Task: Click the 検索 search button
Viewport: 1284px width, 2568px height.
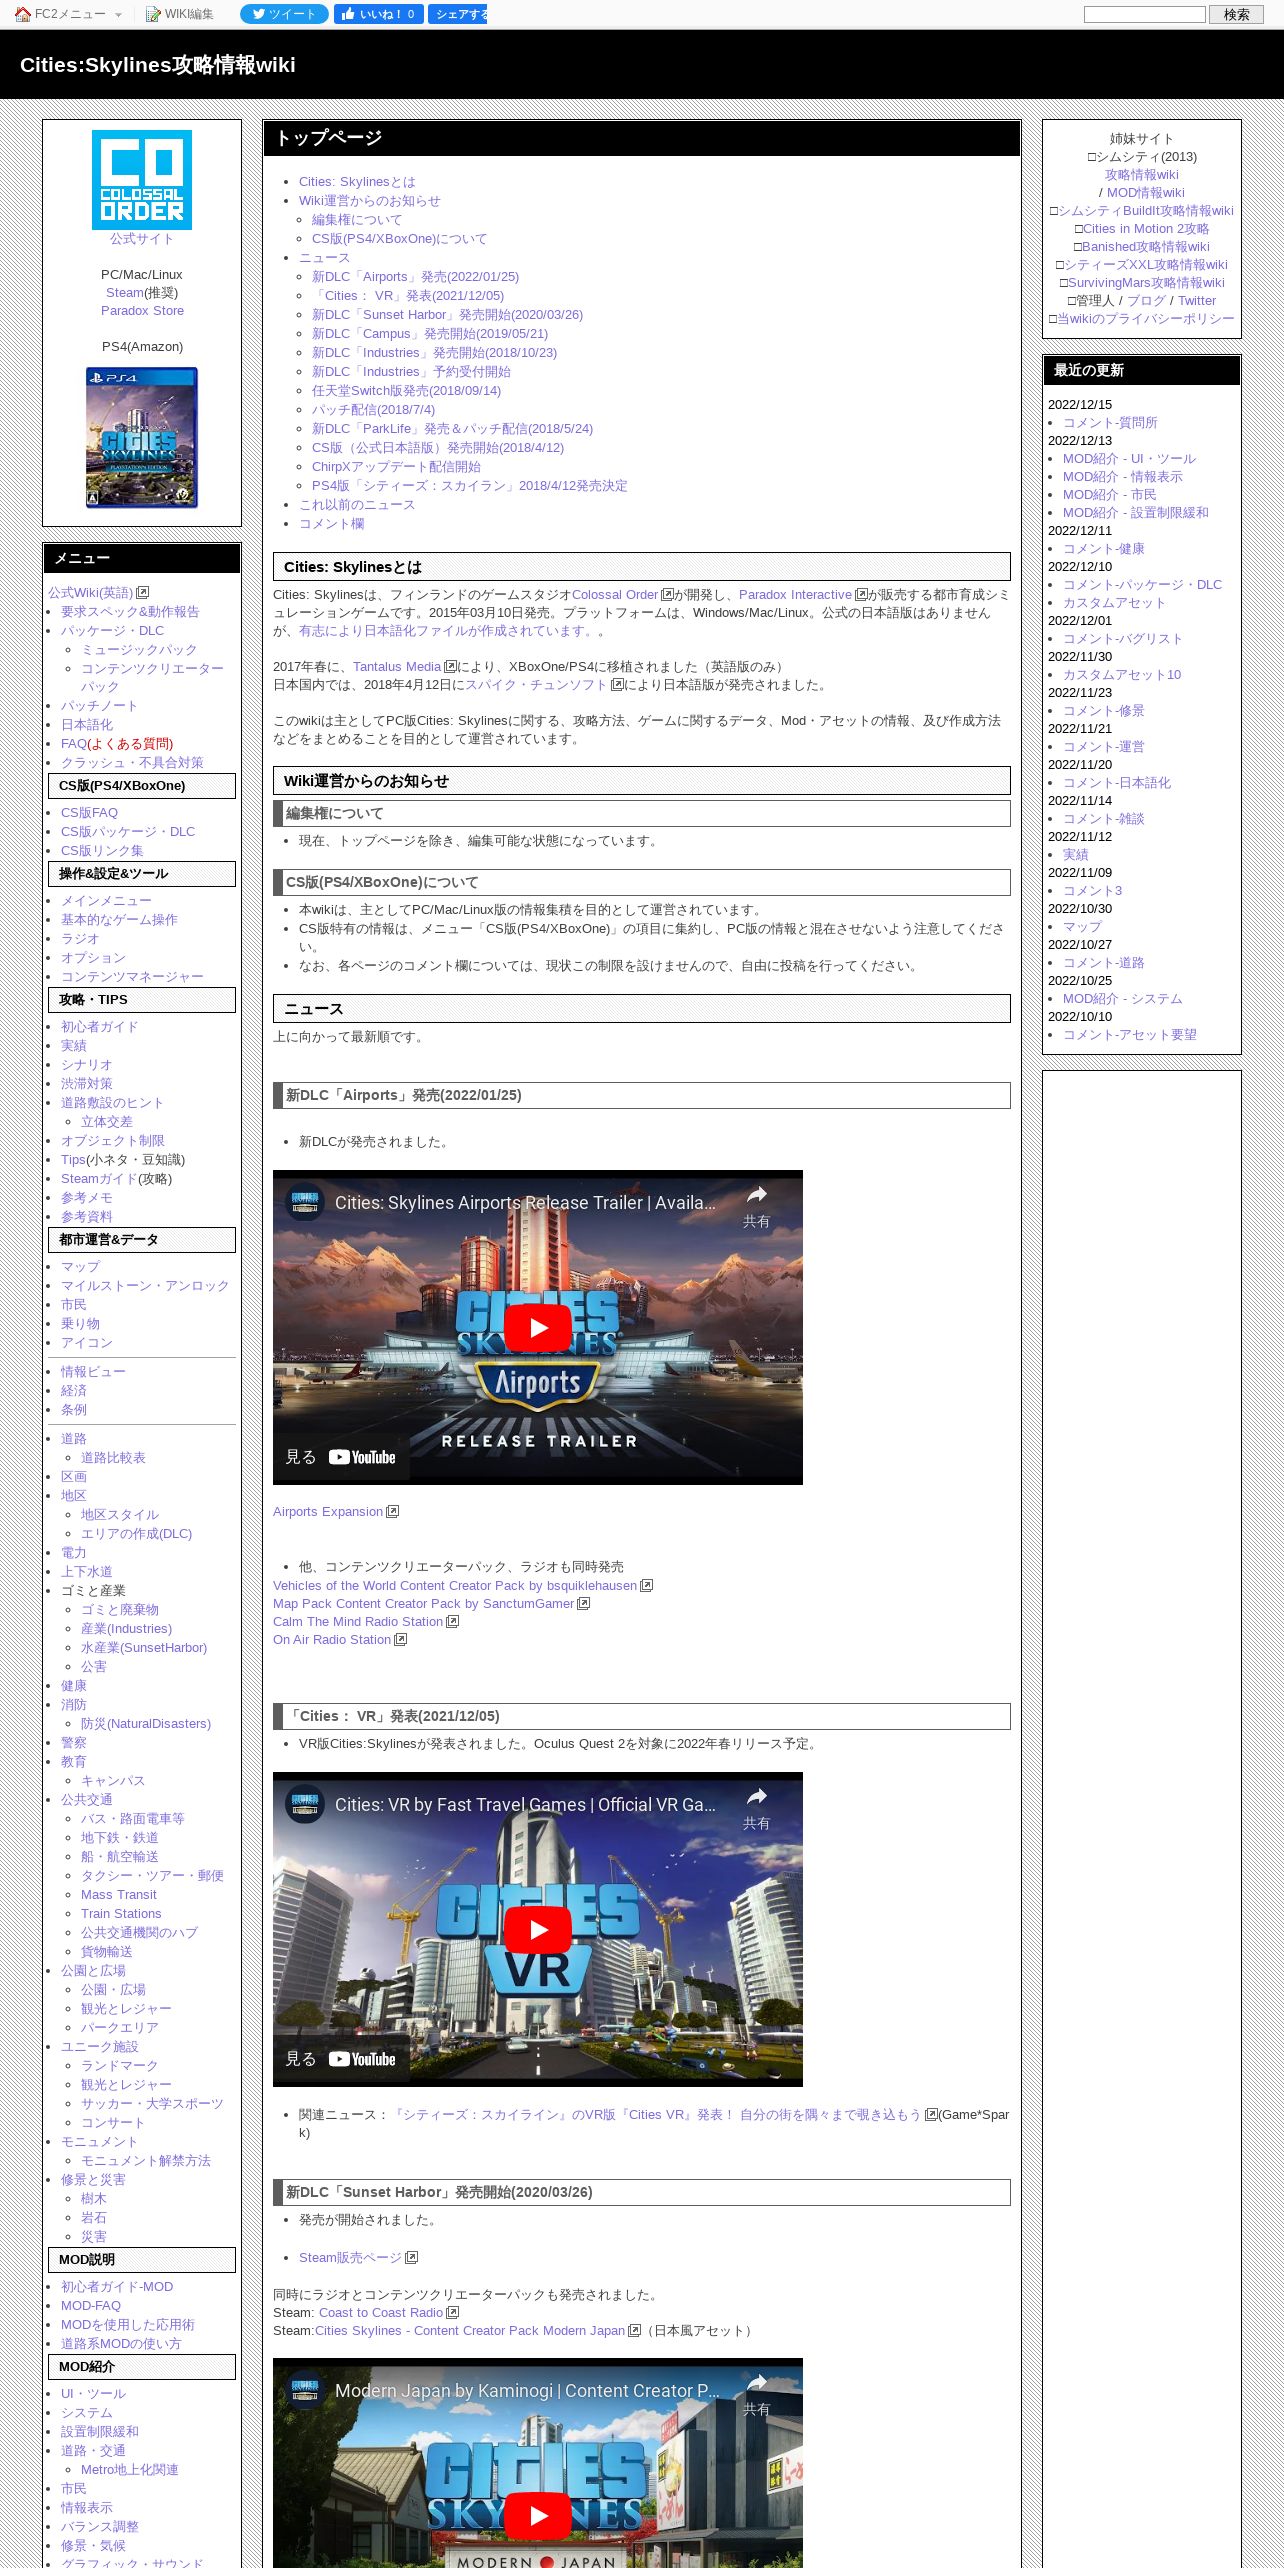Action: click(1236, 14)
